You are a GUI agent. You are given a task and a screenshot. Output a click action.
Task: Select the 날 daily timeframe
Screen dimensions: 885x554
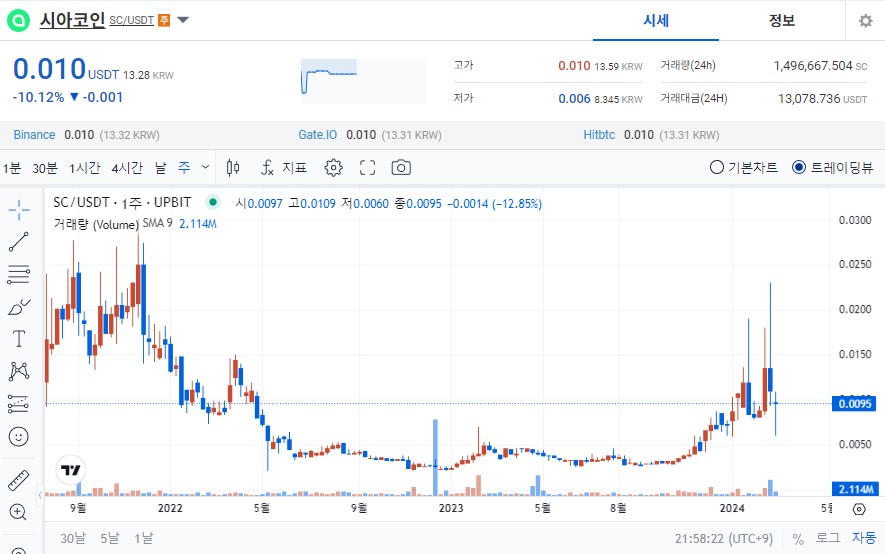pos(161,168)
